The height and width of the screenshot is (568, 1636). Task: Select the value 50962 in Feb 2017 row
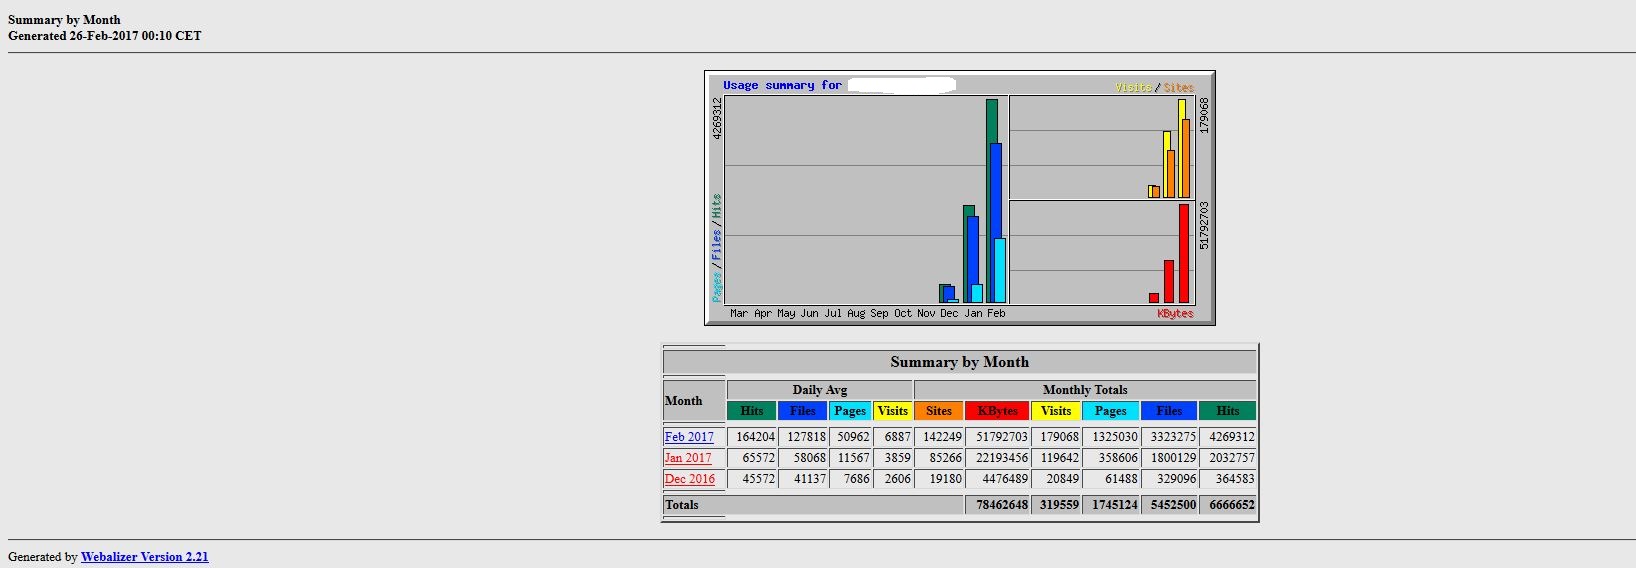click(853, 437)
